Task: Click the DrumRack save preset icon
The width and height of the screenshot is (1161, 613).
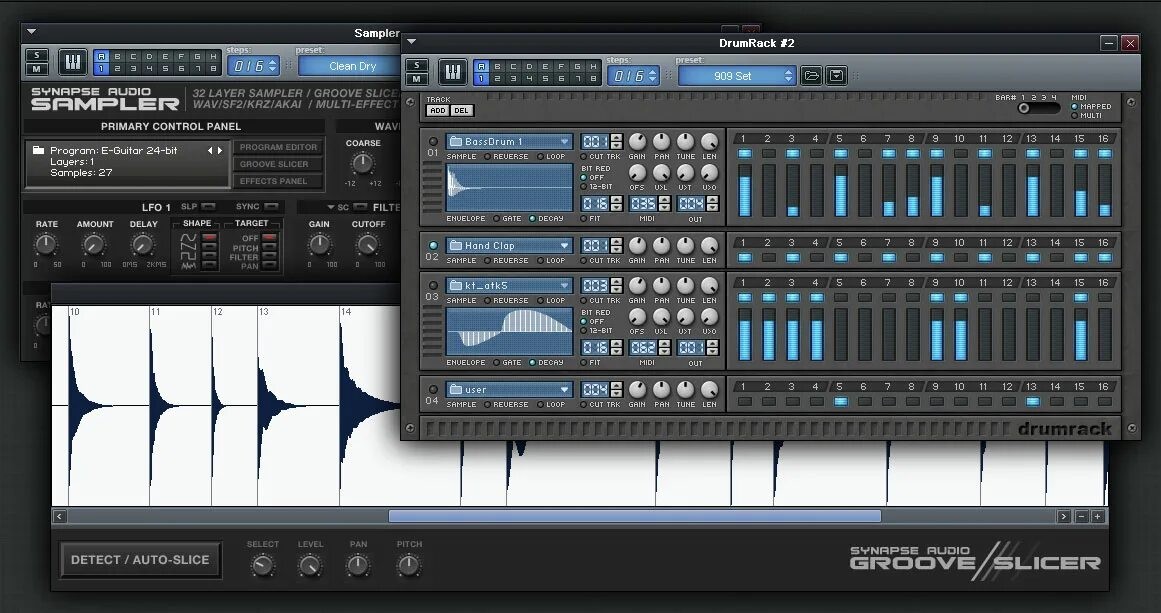Action: [x=836, y=76]
